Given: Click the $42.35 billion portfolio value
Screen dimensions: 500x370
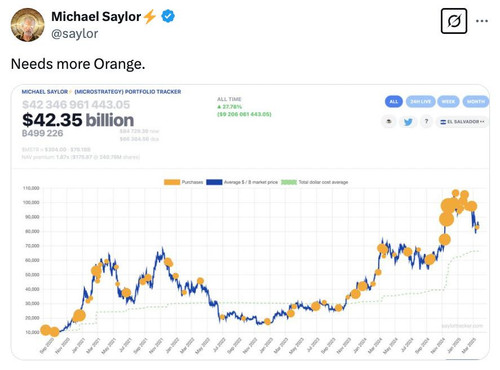Looking at the screenshot, I should [x=78, y=120].
